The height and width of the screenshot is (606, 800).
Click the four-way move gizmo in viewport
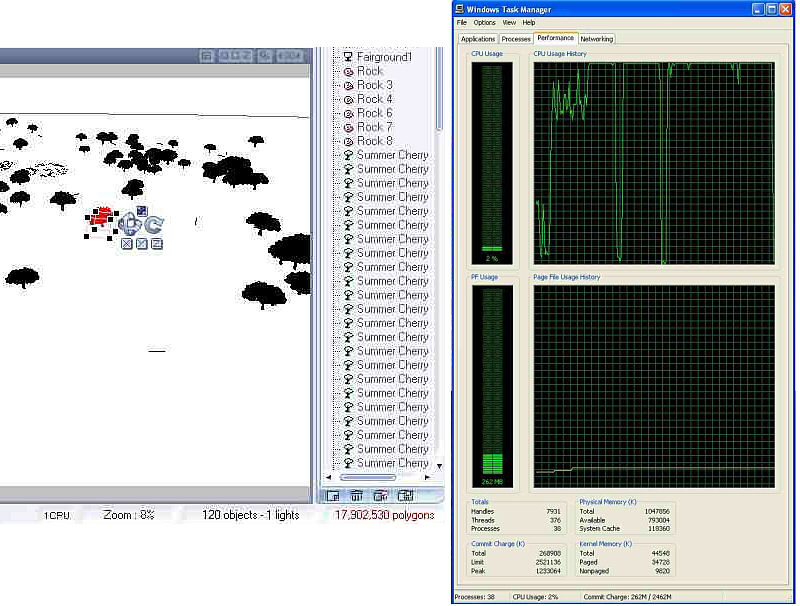[128, 224]
